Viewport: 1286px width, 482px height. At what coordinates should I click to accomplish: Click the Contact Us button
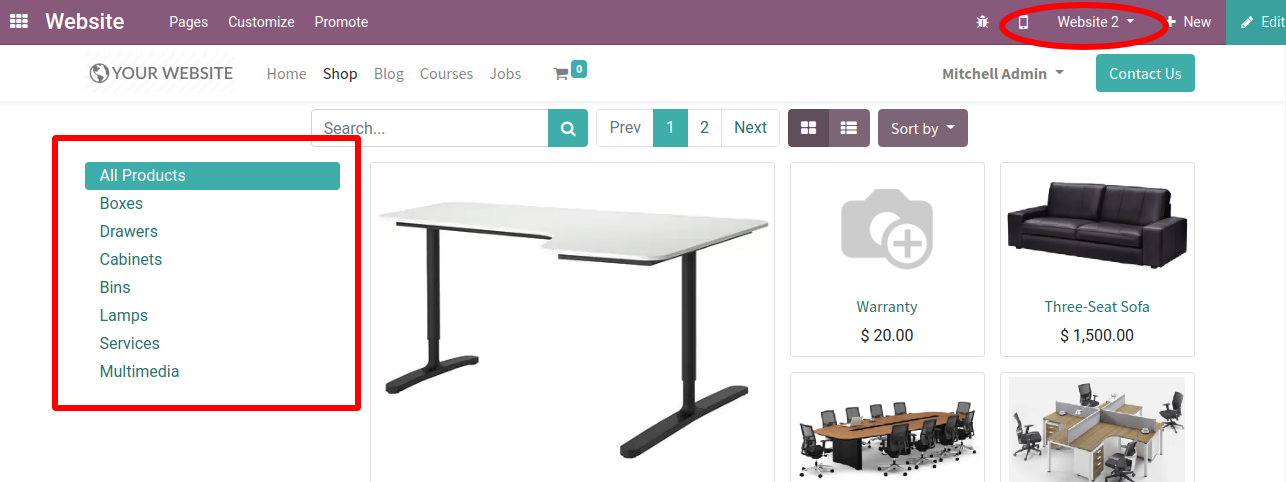coord(1145,73)
